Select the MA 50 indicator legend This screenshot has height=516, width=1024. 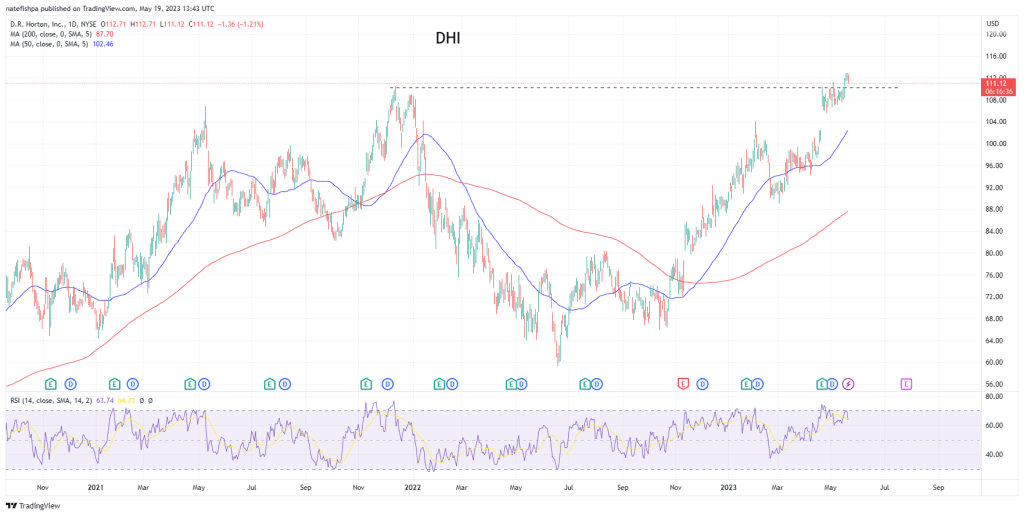[56, 44]
